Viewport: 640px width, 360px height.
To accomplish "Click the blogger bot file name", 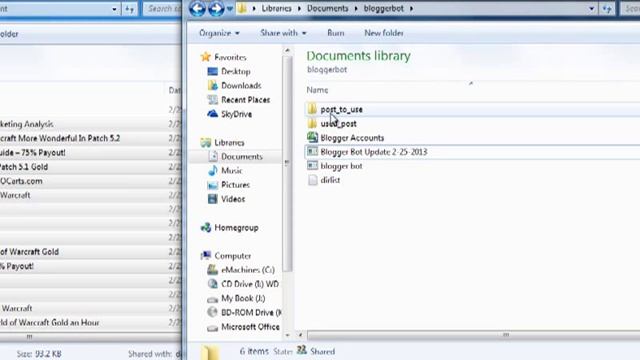I will tap(341, 166).
